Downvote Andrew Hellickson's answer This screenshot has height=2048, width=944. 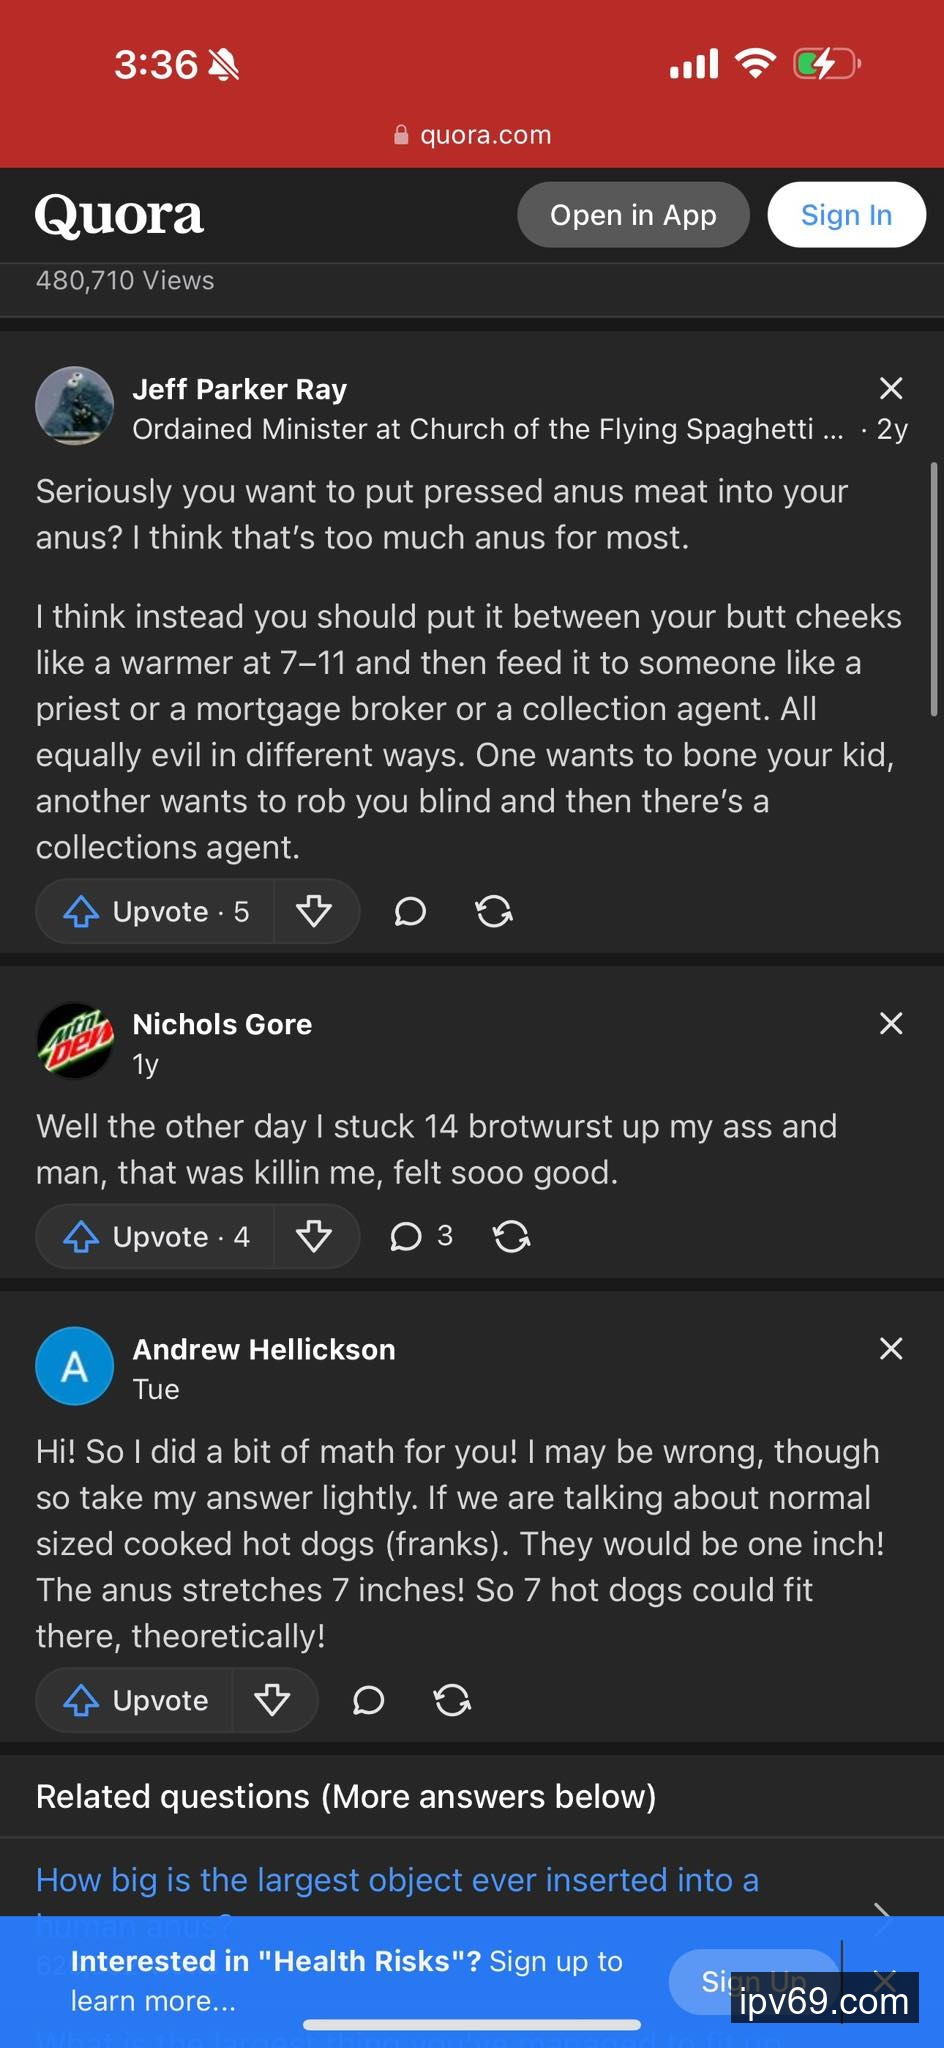click(x=272, y=1700)
